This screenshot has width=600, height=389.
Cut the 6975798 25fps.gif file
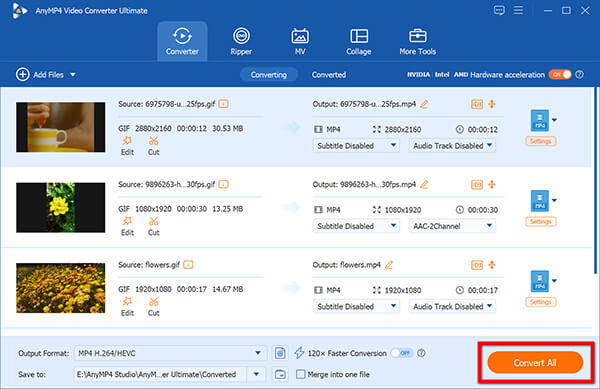click(153, 146)
